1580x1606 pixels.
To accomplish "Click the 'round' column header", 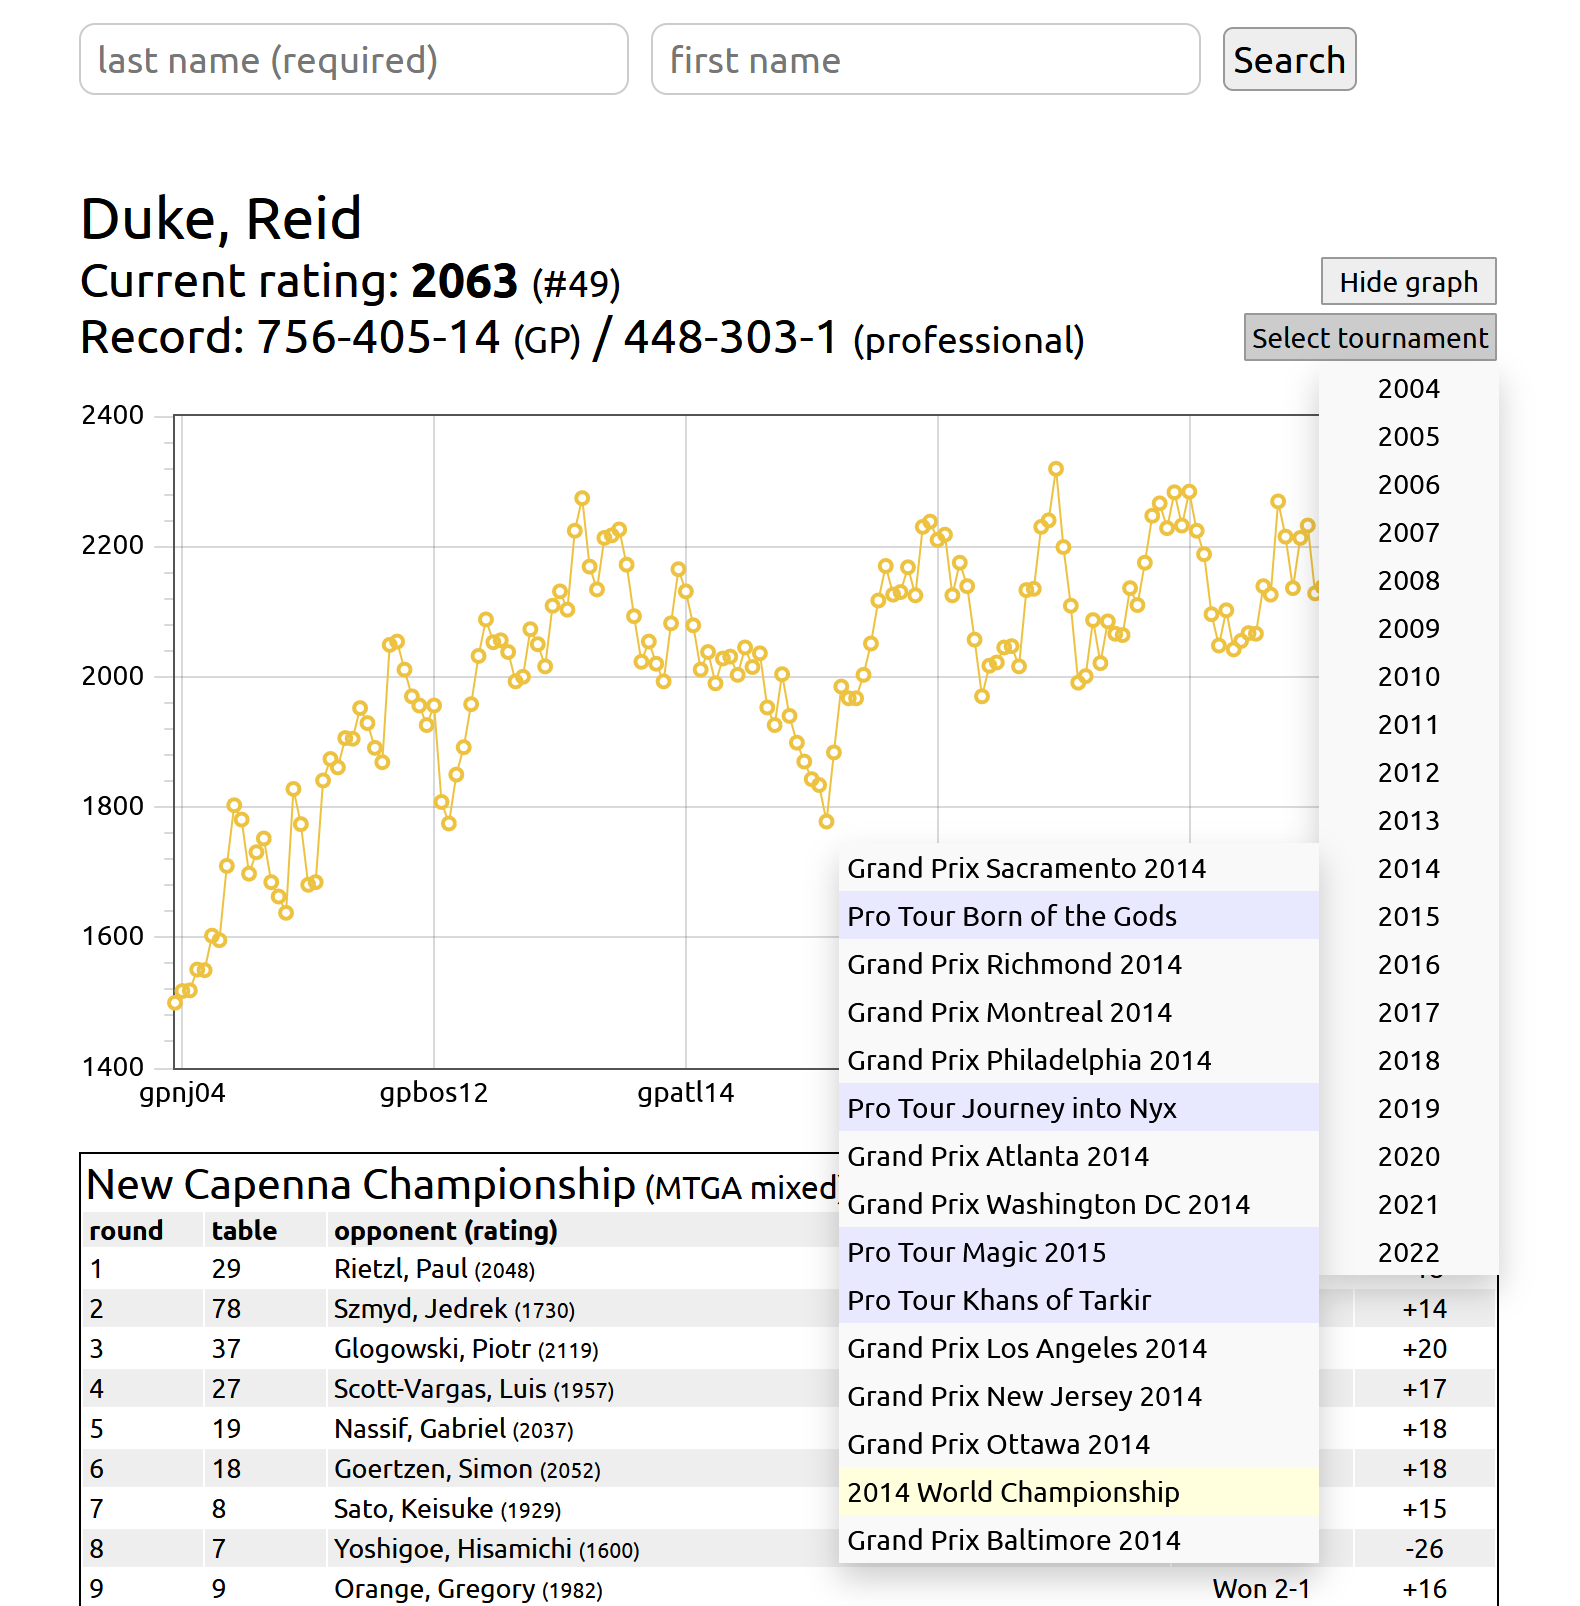I will pos(126,1230).
